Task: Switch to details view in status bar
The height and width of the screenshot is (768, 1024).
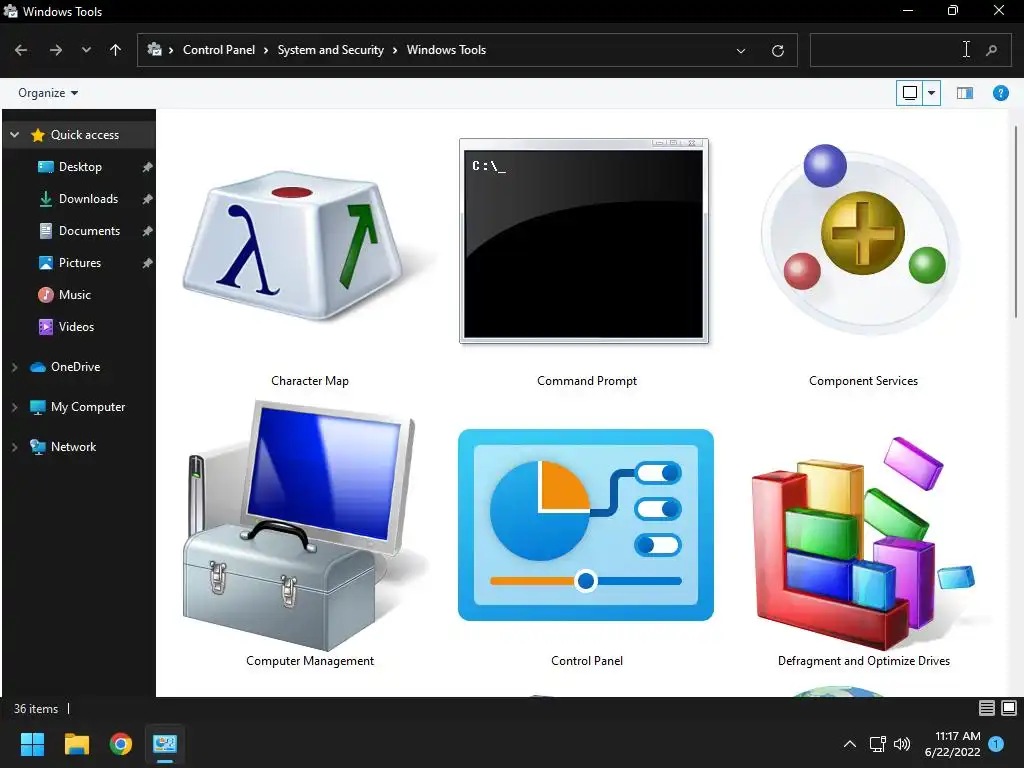Action: [x=987, y=708]
